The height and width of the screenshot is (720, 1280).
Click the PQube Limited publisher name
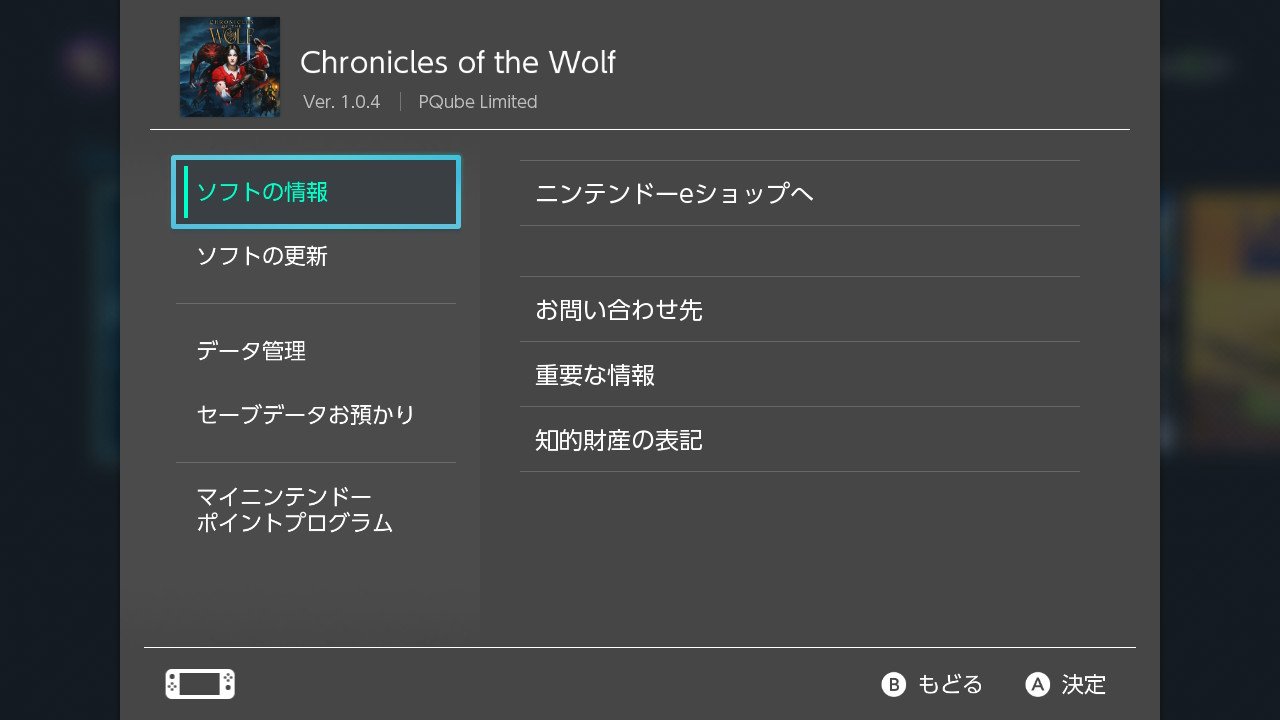click(x=478, y=102)
